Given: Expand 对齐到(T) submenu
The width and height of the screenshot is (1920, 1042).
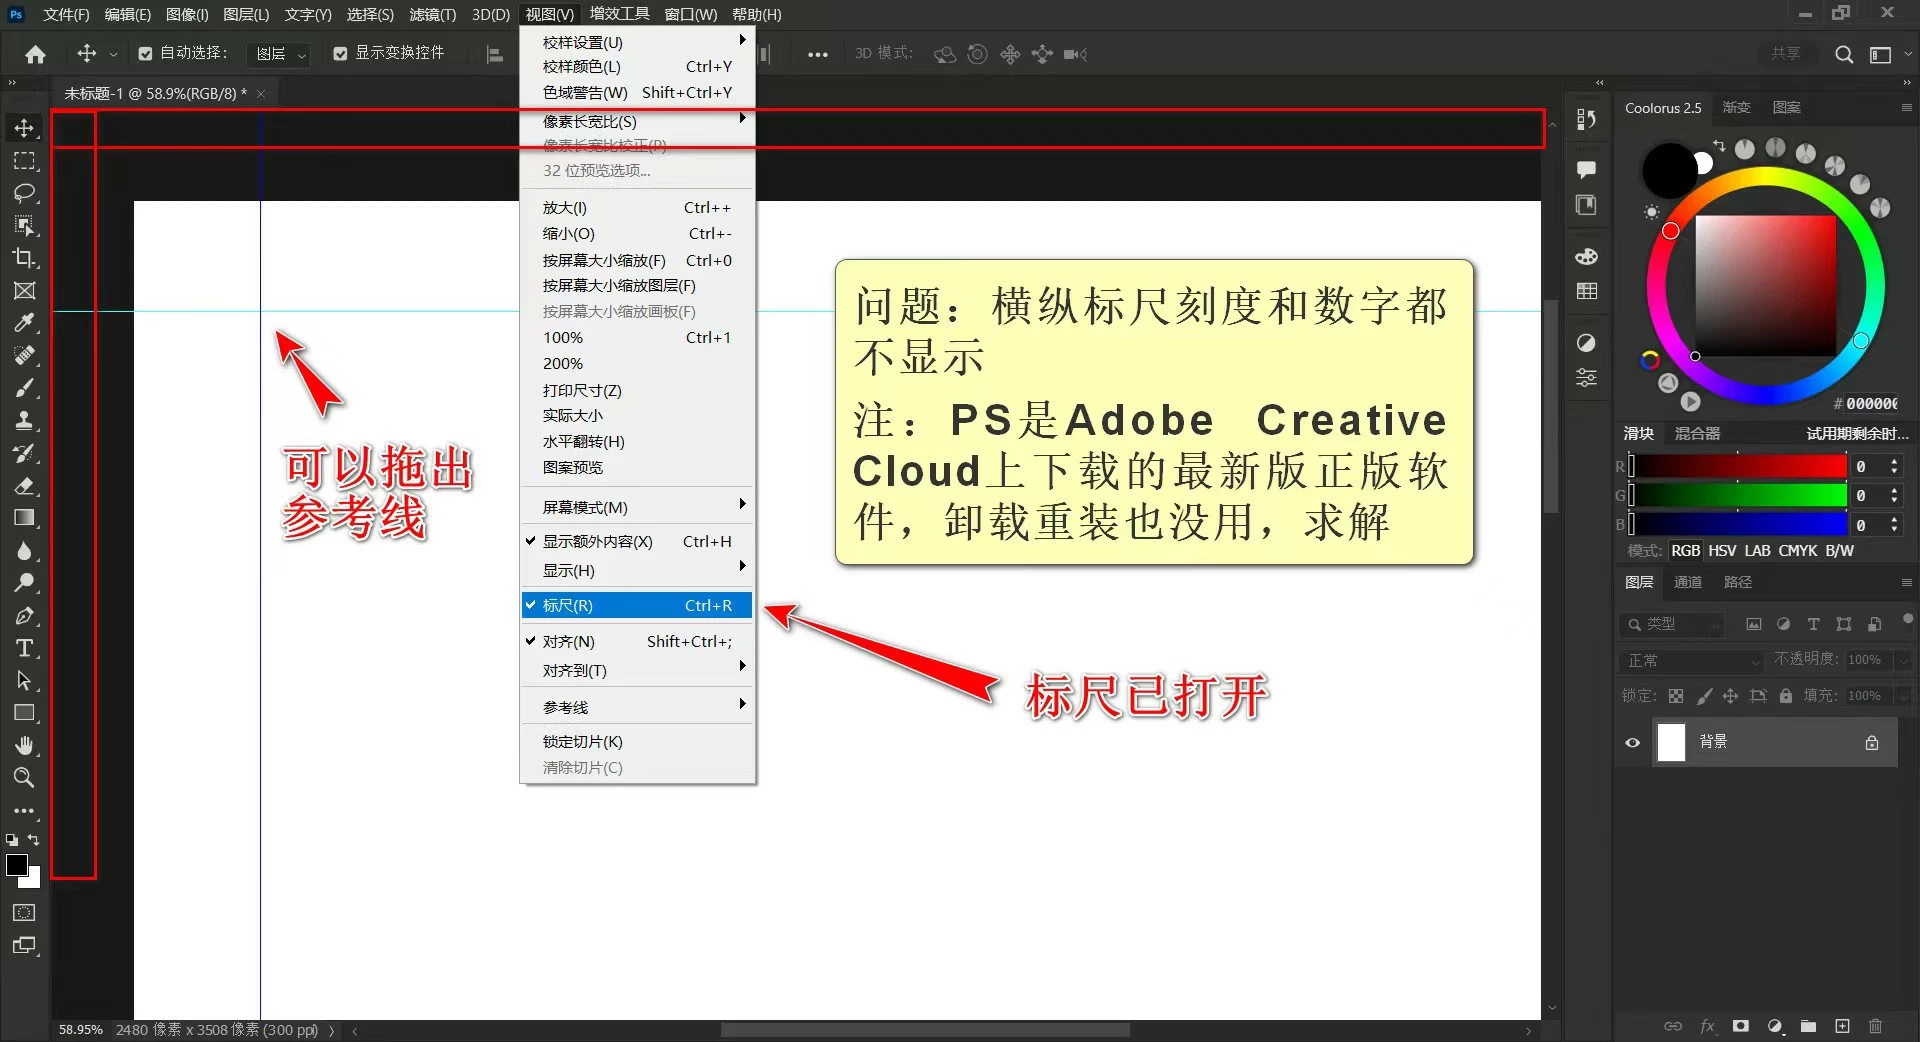Looking at the screenshot, I should pyautogui.click(x=637, y=670).
